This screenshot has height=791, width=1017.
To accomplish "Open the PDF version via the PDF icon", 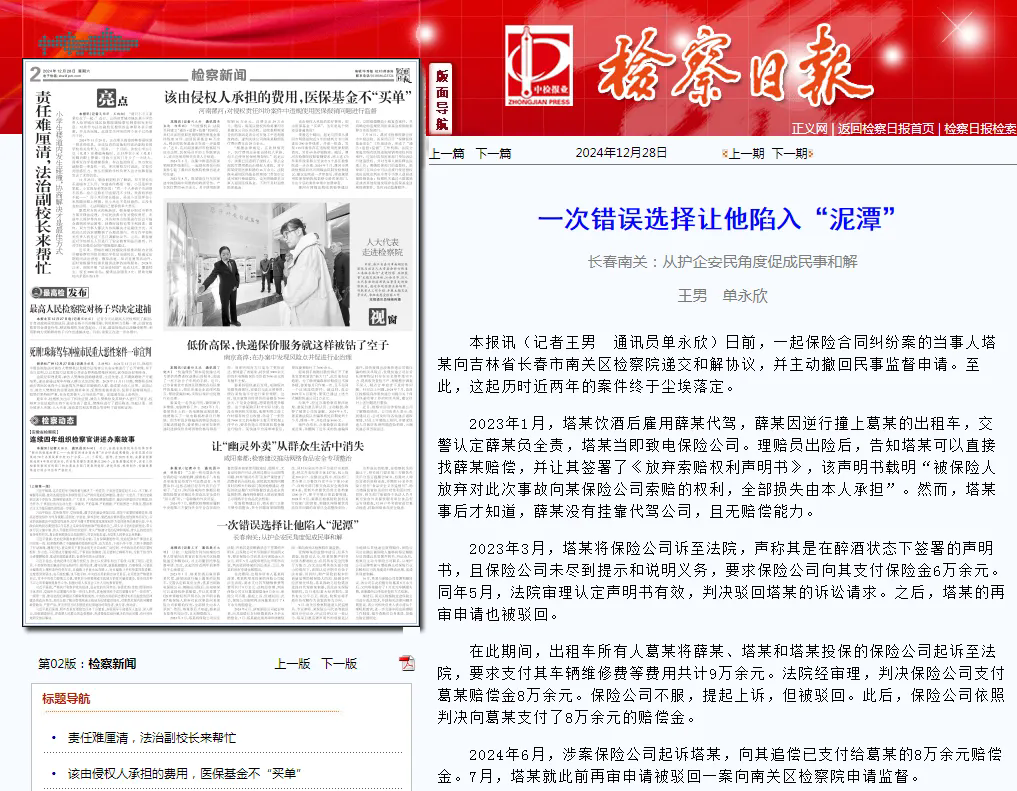I will click(406, 662).
